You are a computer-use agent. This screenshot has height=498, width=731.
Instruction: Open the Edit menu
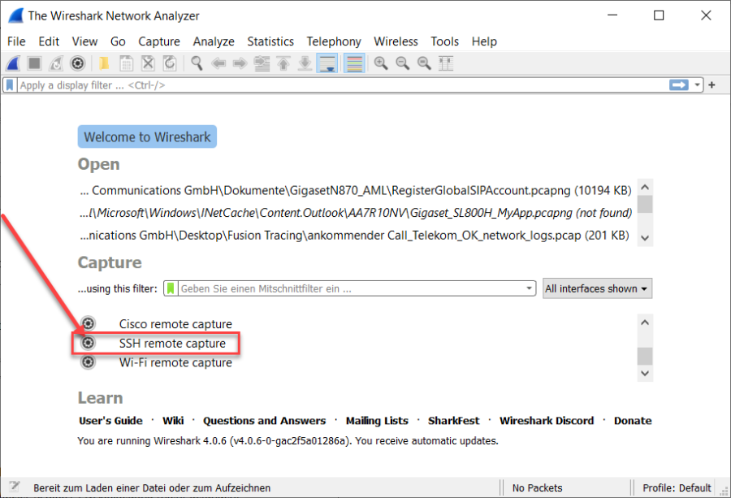click(48, 42)
